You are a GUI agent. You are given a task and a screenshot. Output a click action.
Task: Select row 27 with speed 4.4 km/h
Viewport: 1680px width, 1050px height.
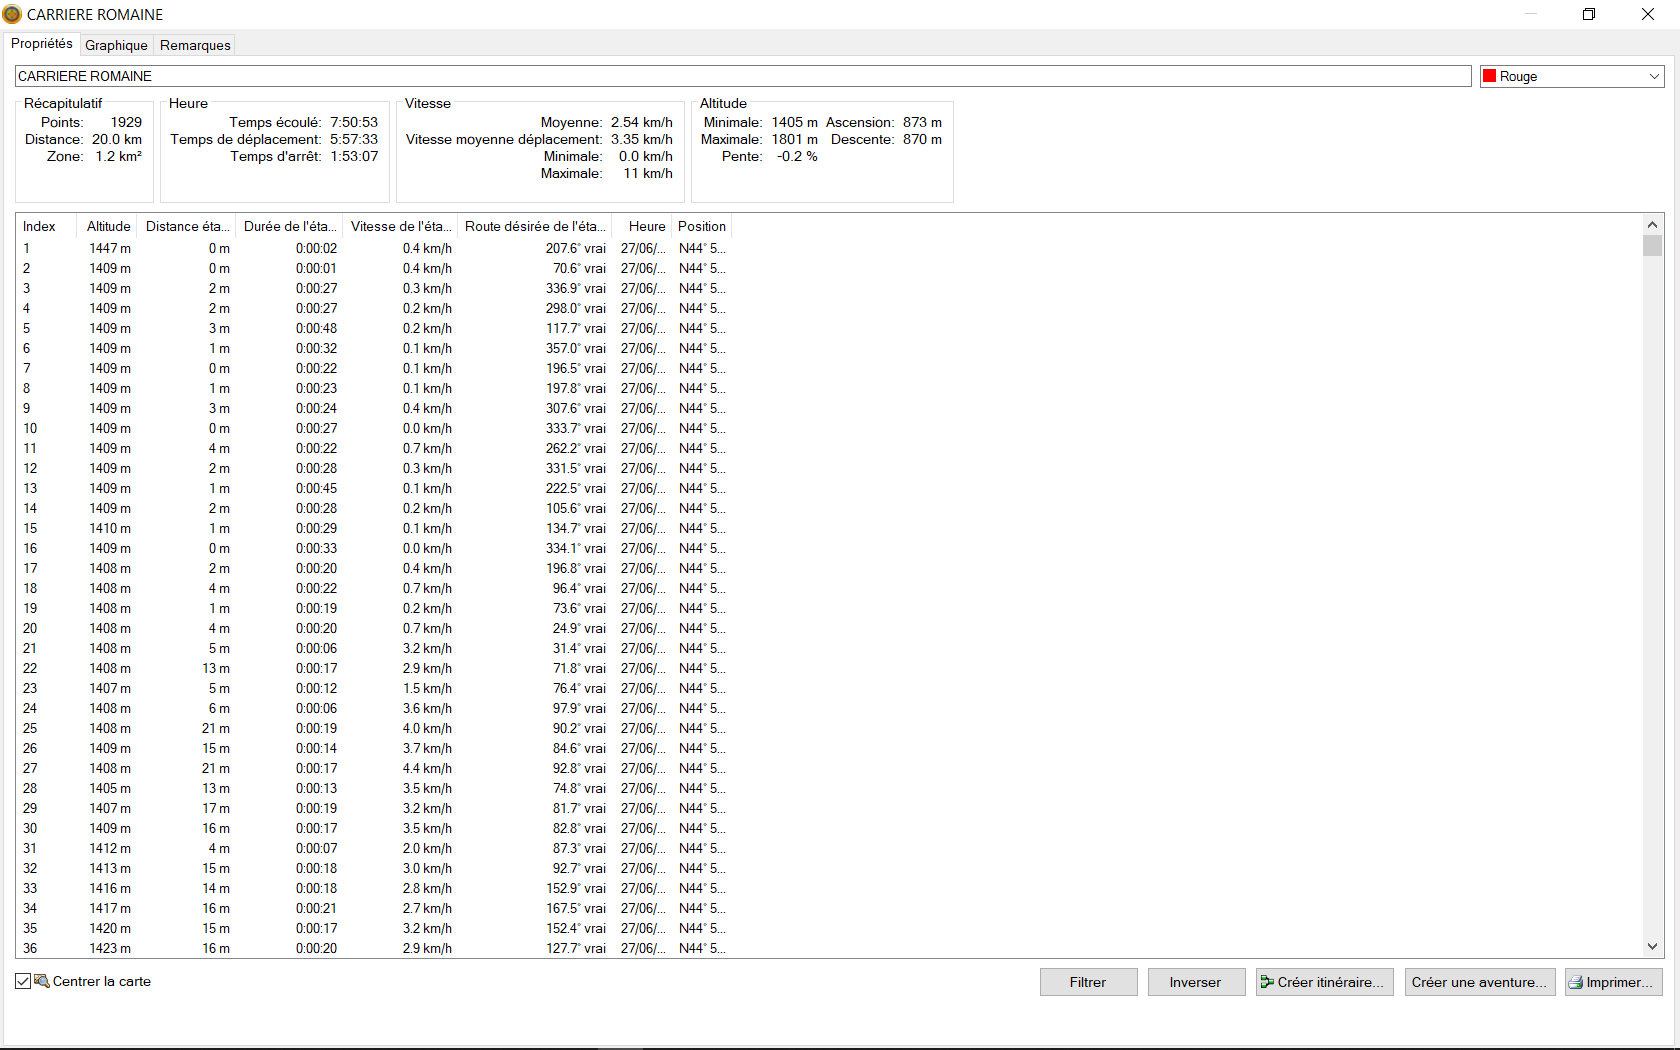[x=374, y=768]
